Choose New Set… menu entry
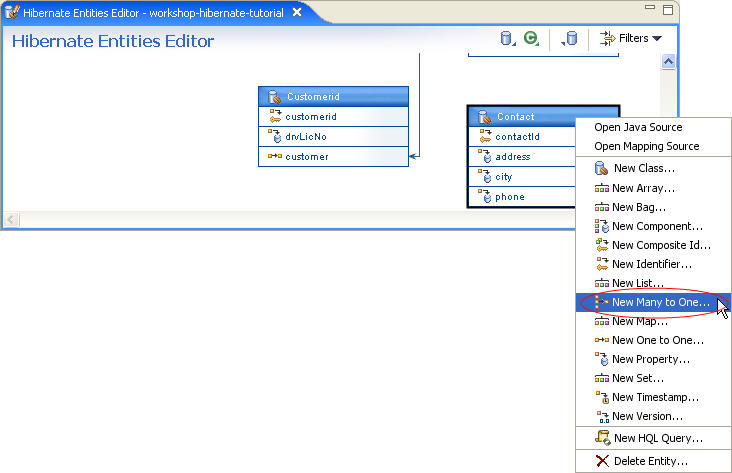The height and width of the screenshot is (473, 732). point(653,378)
